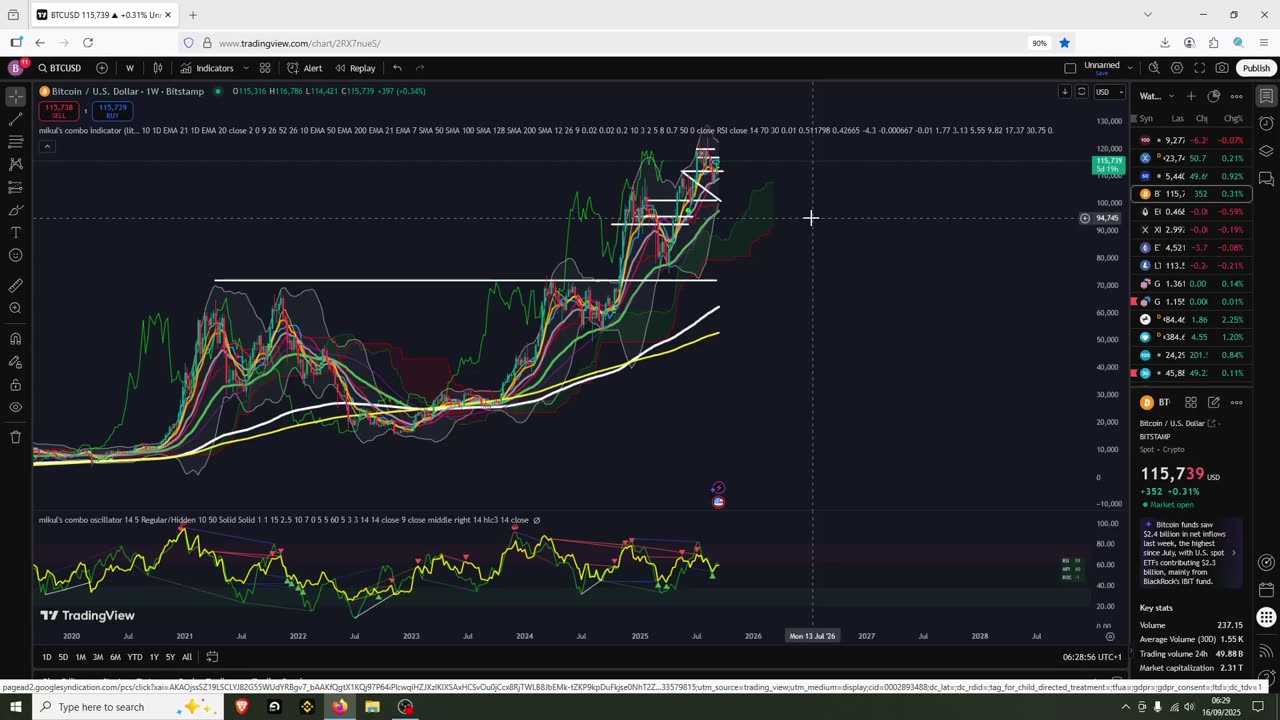
Task: Open Brave browser from taskbar
Action: pyautogui.click(x=241, y=707)
